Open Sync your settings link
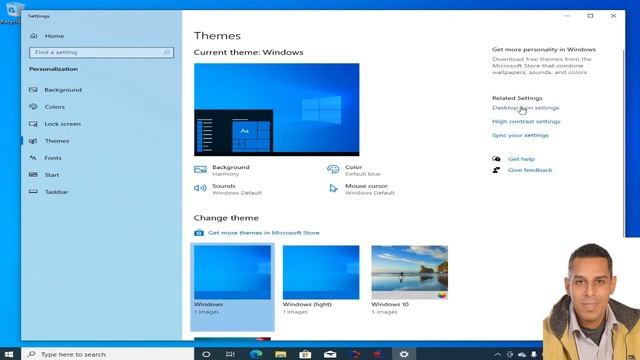 point(520,136)
